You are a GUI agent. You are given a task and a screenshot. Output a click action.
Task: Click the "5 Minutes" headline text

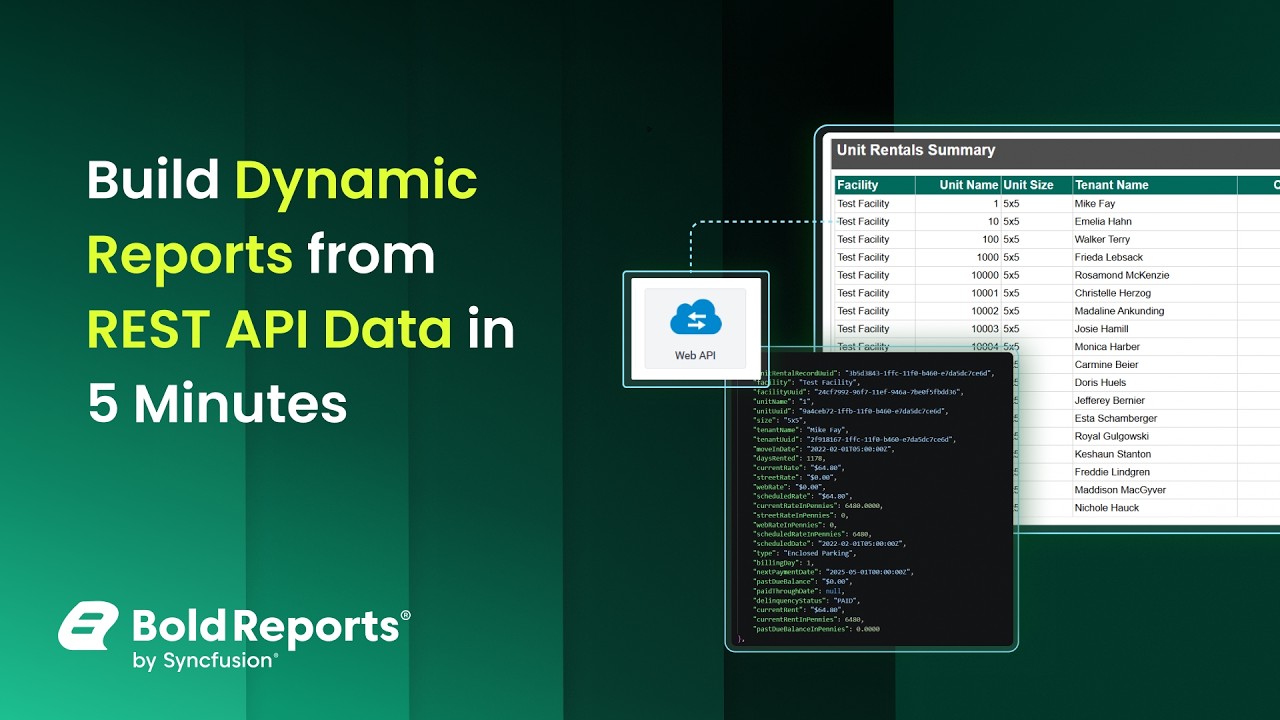(217, 404)
